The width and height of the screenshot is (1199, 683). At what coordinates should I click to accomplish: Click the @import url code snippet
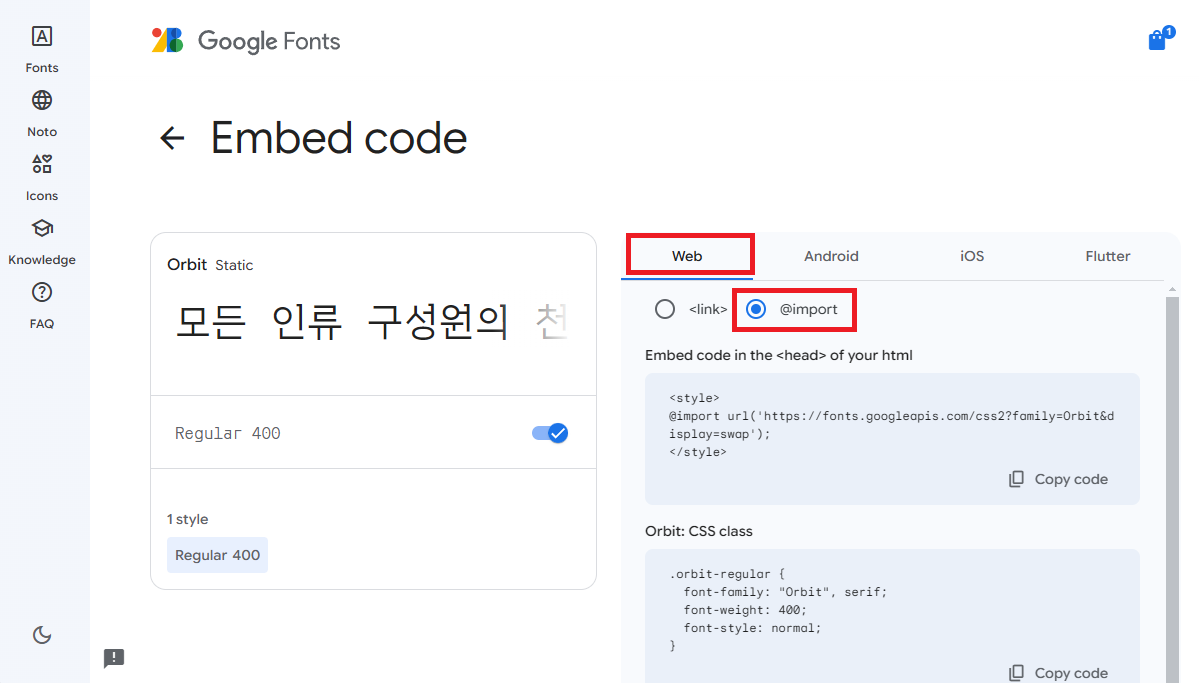(891, 425)
